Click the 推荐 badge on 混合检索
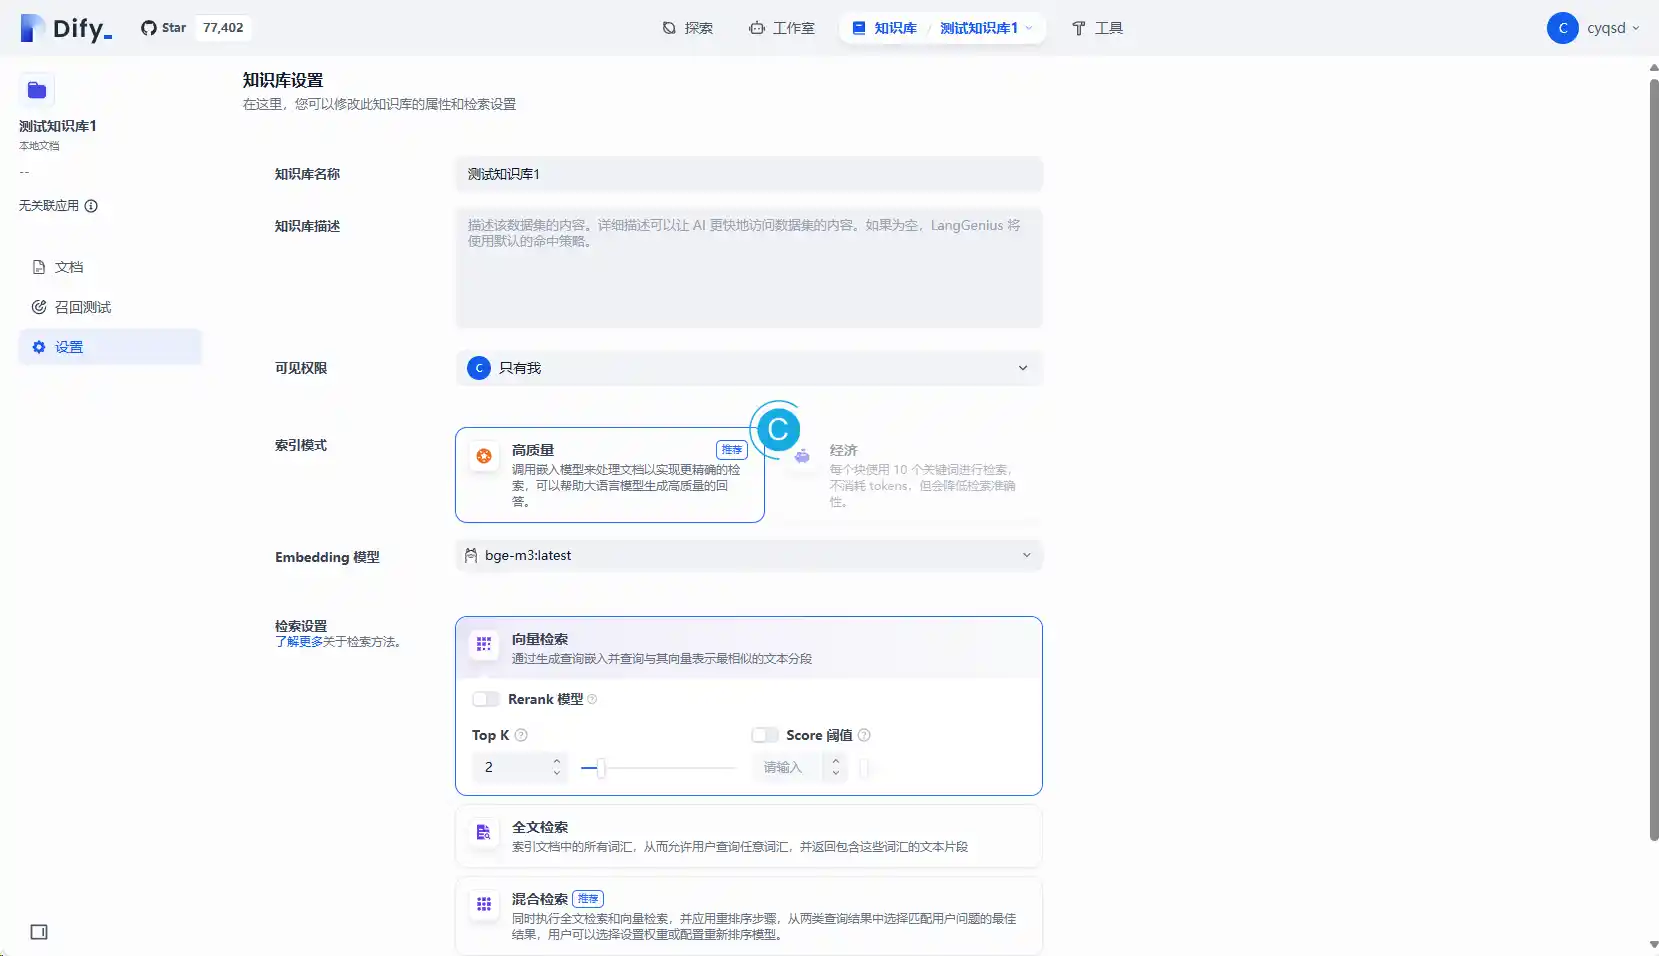Viewport: 1659px width, 956px height. [x=588, y=899]
